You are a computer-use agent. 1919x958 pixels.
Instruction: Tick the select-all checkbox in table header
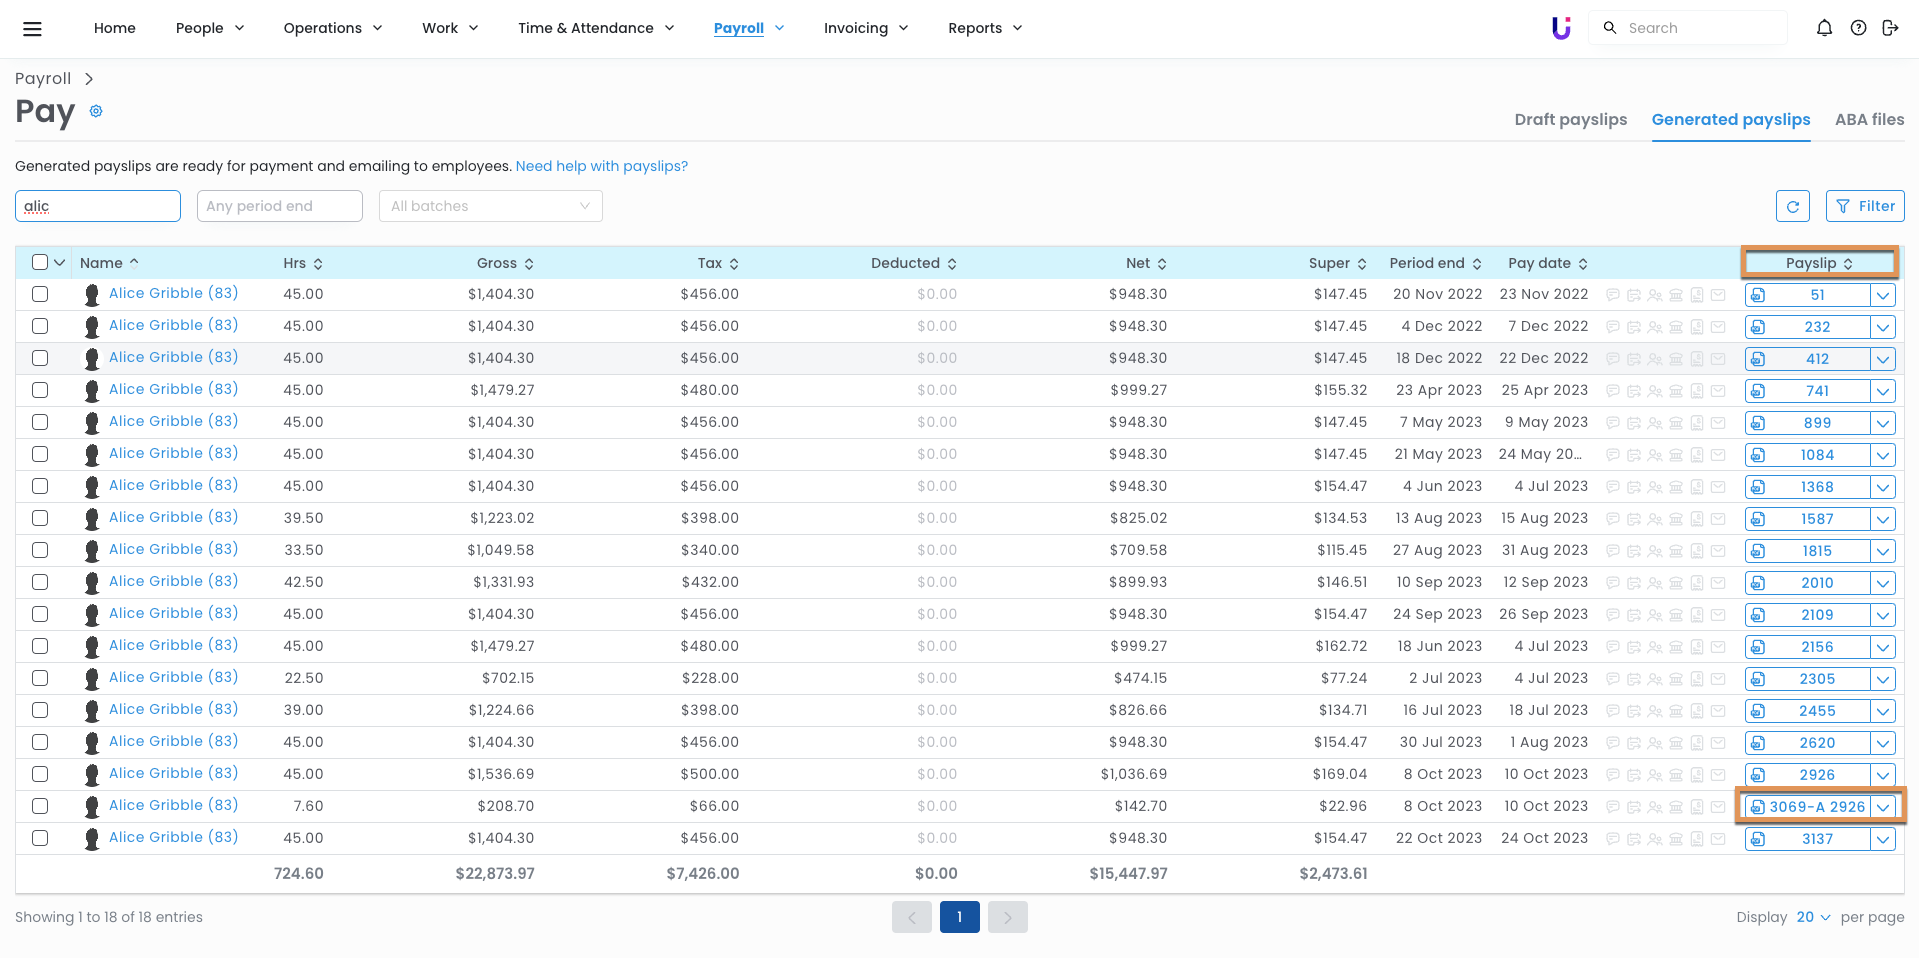40,262
